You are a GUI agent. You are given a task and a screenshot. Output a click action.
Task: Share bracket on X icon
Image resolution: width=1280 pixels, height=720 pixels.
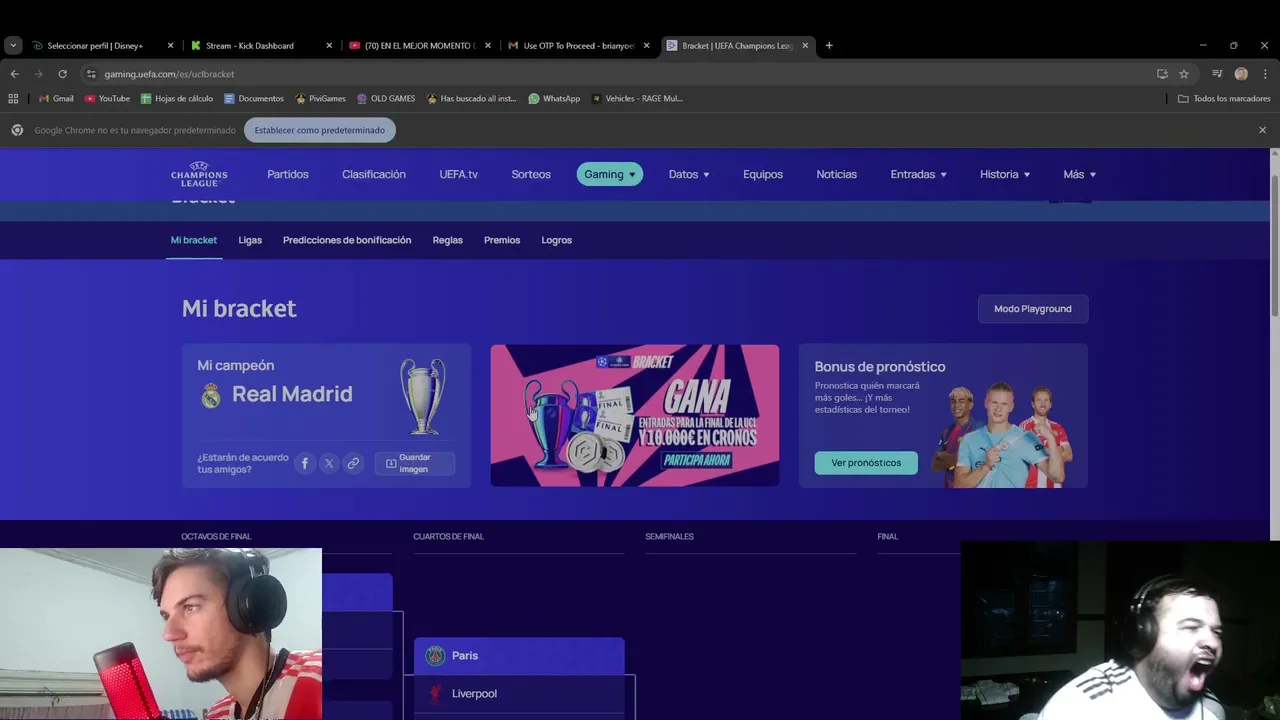[328, 463]
